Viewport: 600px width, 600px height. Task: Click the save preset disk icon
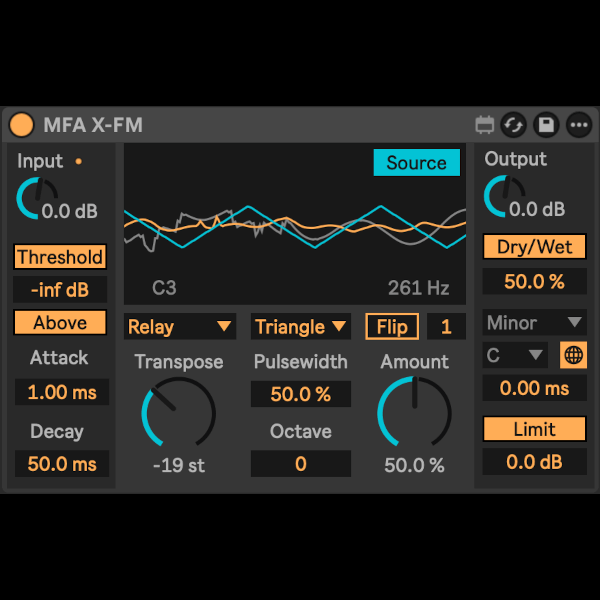(x=546, y=125)
